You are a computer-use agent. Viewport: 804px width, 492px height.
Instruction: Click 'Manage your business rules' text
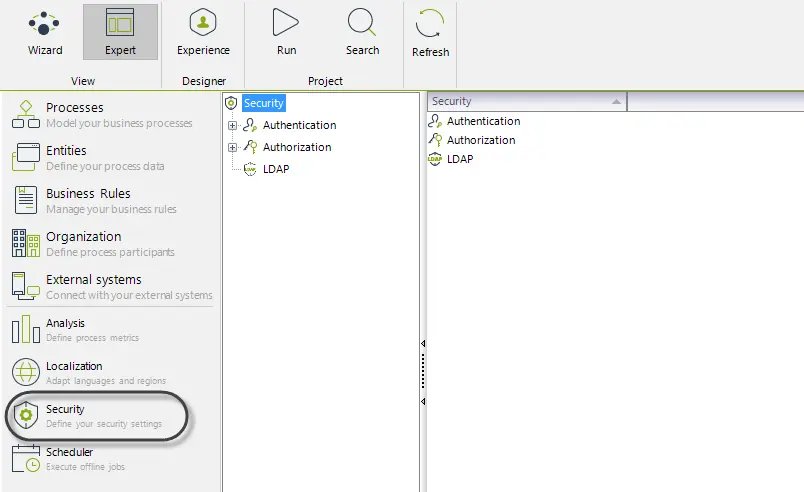pyautogui.click(x=111, y=209)
